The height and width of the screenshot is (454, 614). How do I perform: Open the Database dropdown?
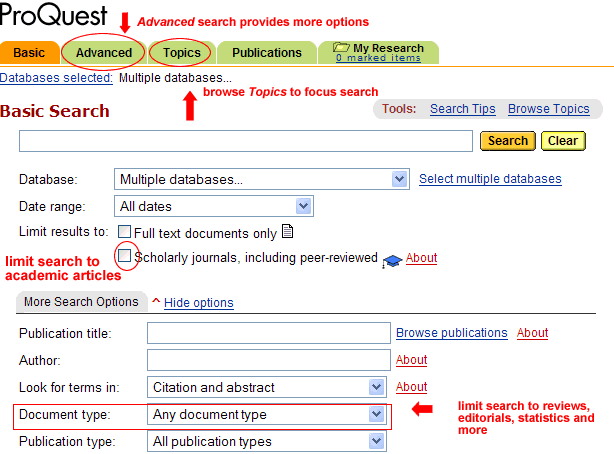pyautogui.click(x=262, y=179)
